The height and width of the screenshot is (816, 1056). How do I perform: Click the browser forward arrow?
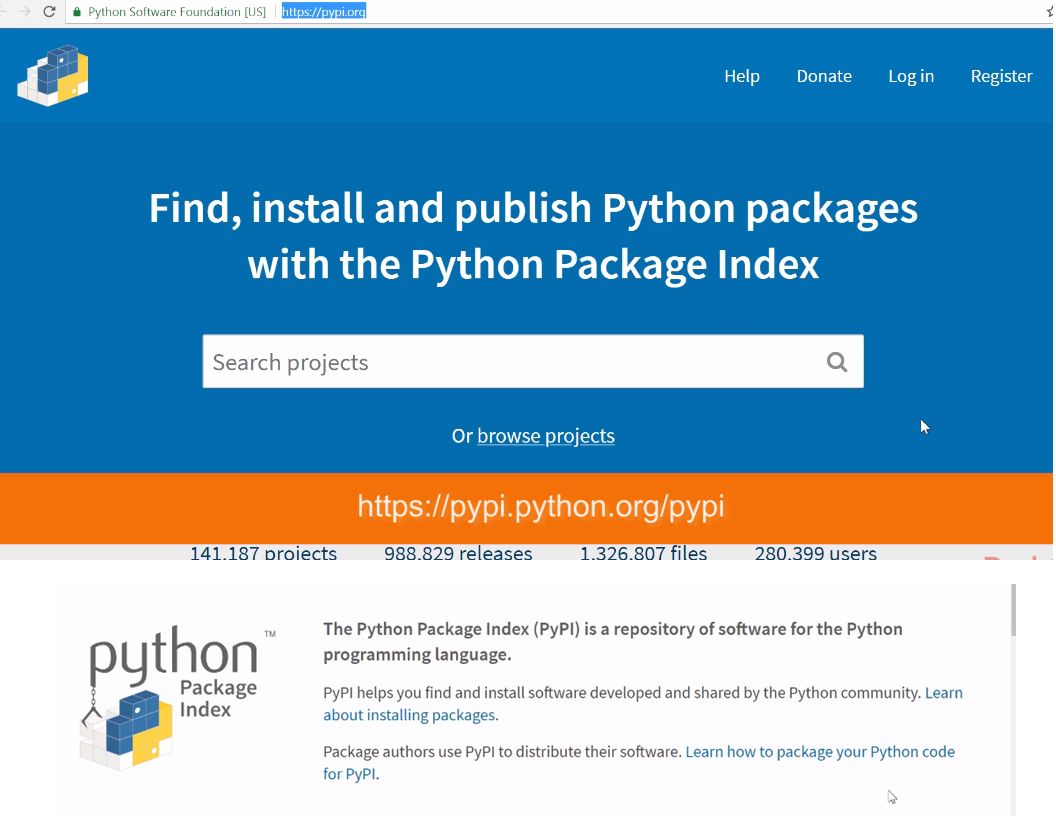pyautogui.click(x=25, y=11)
